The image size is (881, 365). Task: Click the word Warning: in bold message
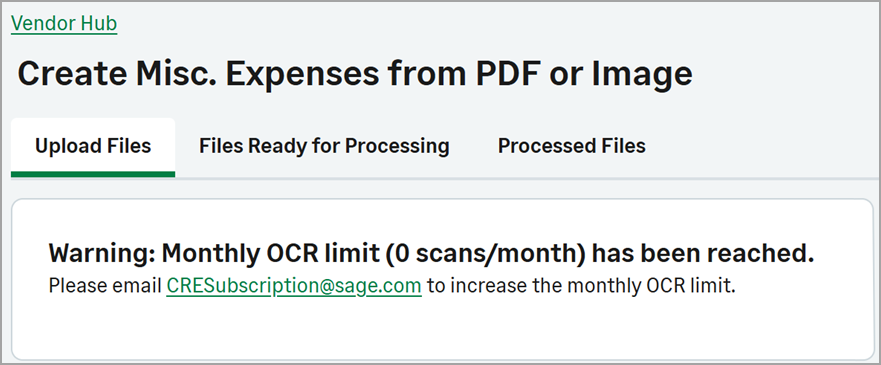pyautogui.click(x=102, y=254)
